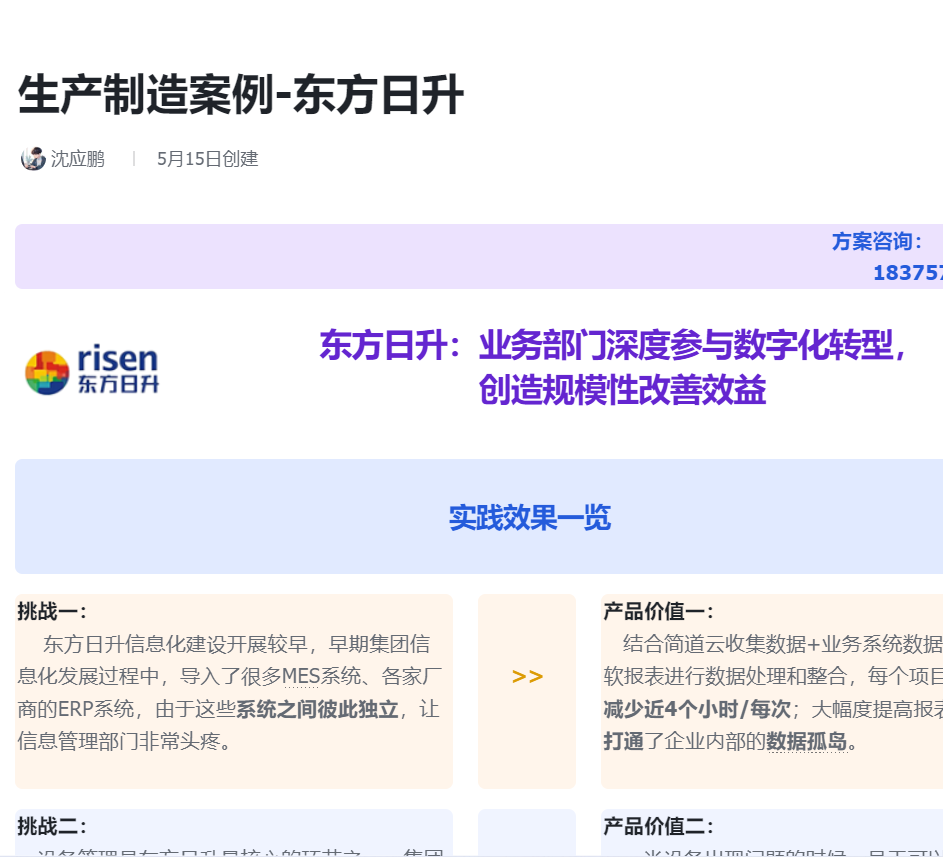Click the 产品价值二 heading
This screenshot has width=943, height=857.
(x=659, y=826)
